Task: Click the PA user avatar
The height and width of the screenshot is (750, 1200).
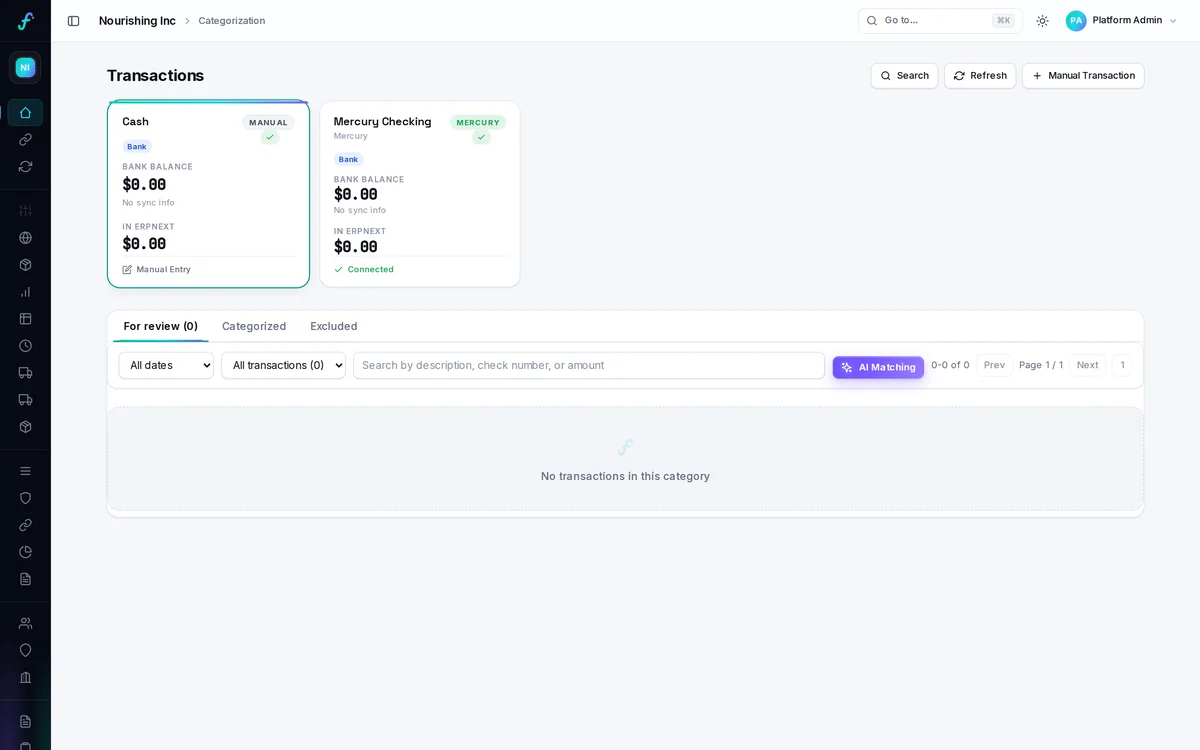Action: (1076, 20)
